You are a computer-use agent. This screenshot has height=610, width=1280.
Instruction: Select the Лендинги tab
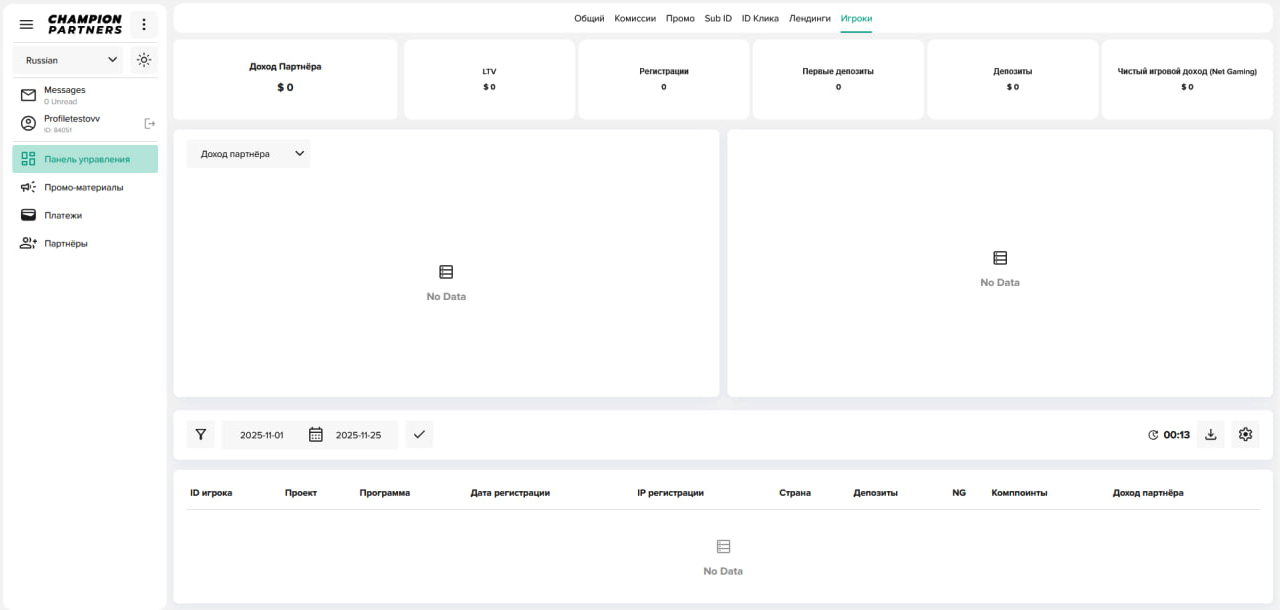[809, 18]
